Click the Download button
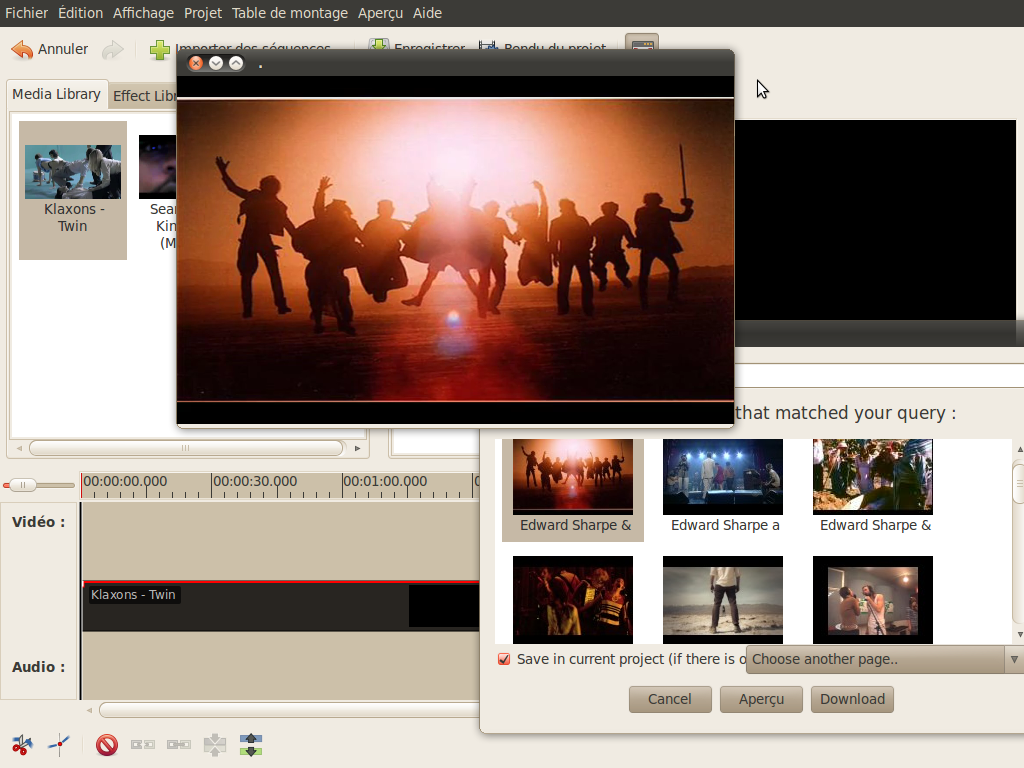 [852, 699]
